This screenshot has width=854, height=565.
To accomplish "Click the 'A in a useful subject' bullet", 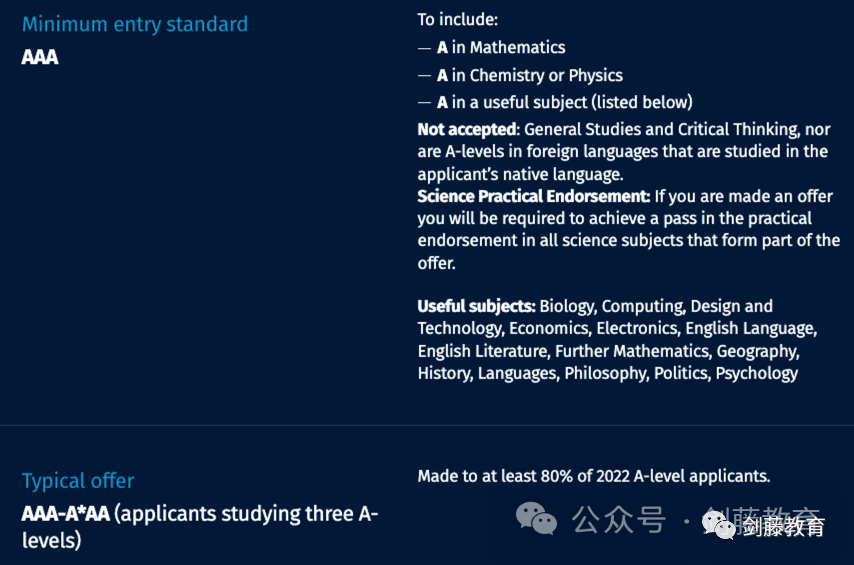I will (x=565, y=102).
